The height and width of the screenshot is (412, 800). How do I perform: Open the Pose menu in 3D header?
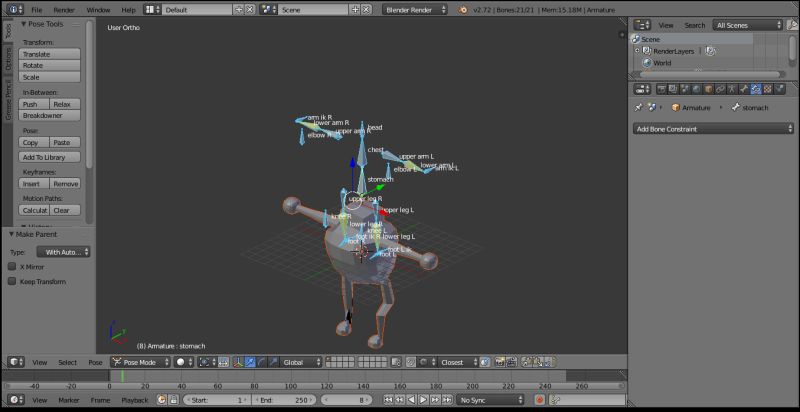[95, 363]
